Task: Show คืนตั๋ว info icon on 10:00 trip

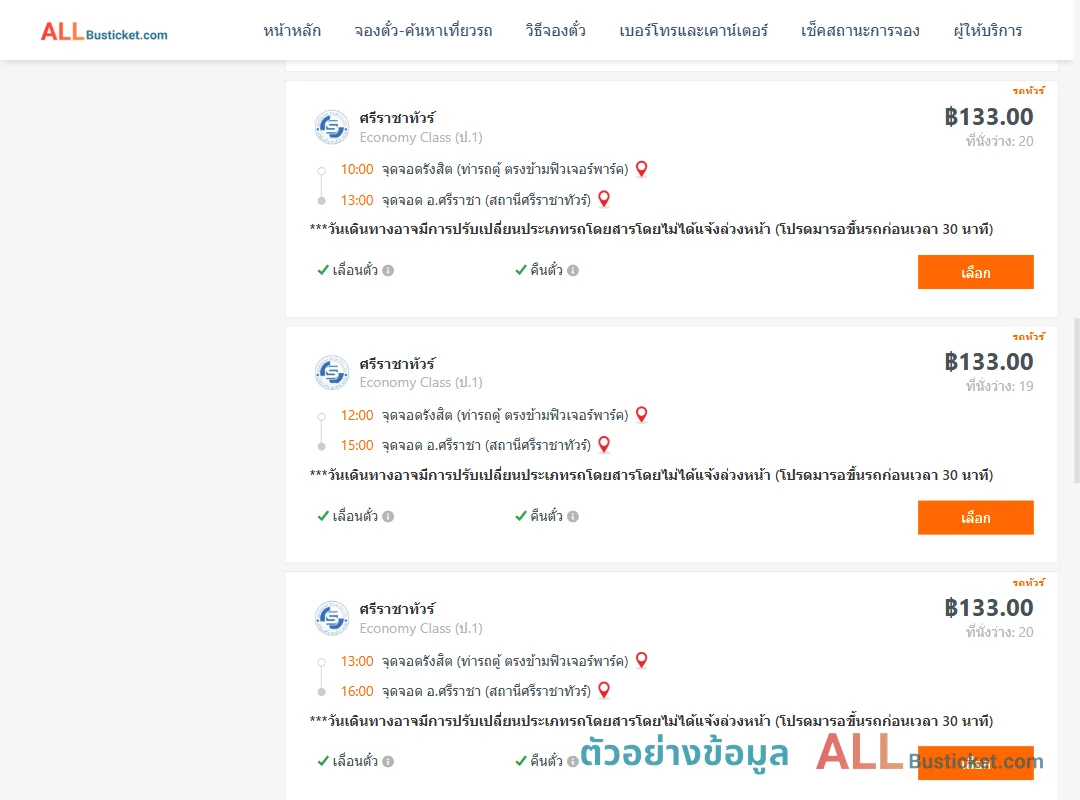Action: pos(573,271)
